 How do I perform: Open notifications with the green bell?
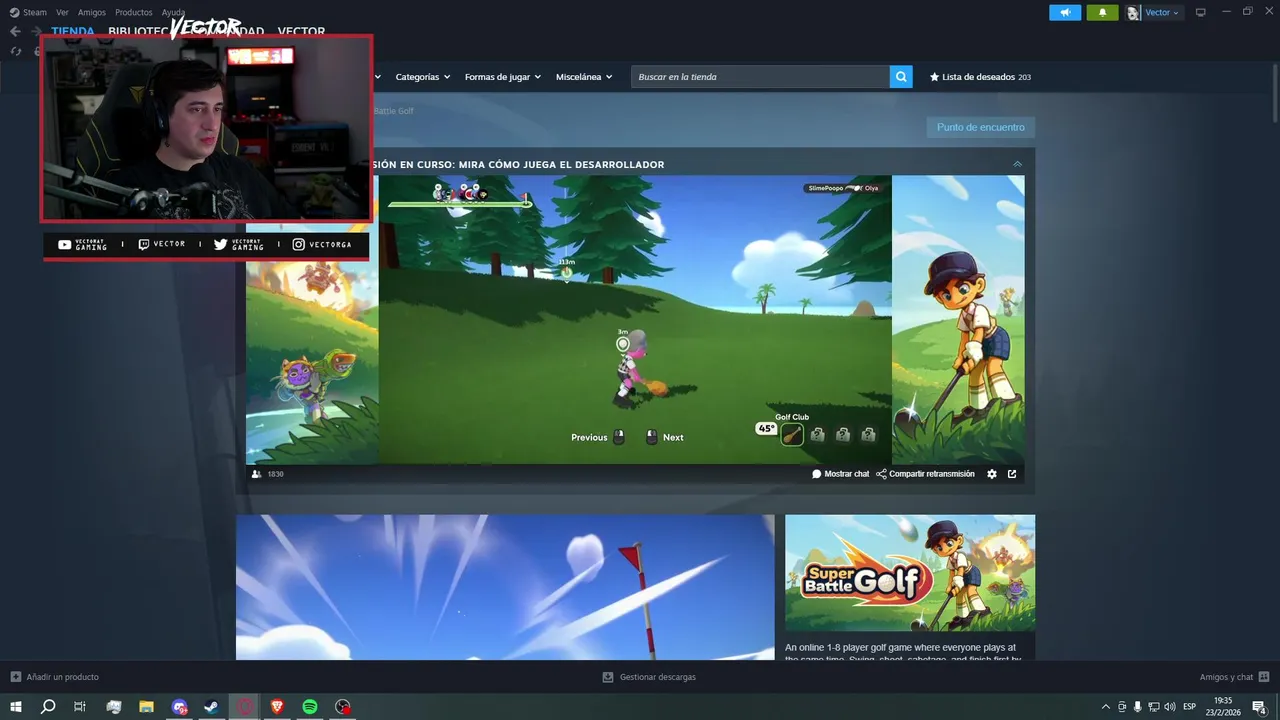[x=1102, y=12]
